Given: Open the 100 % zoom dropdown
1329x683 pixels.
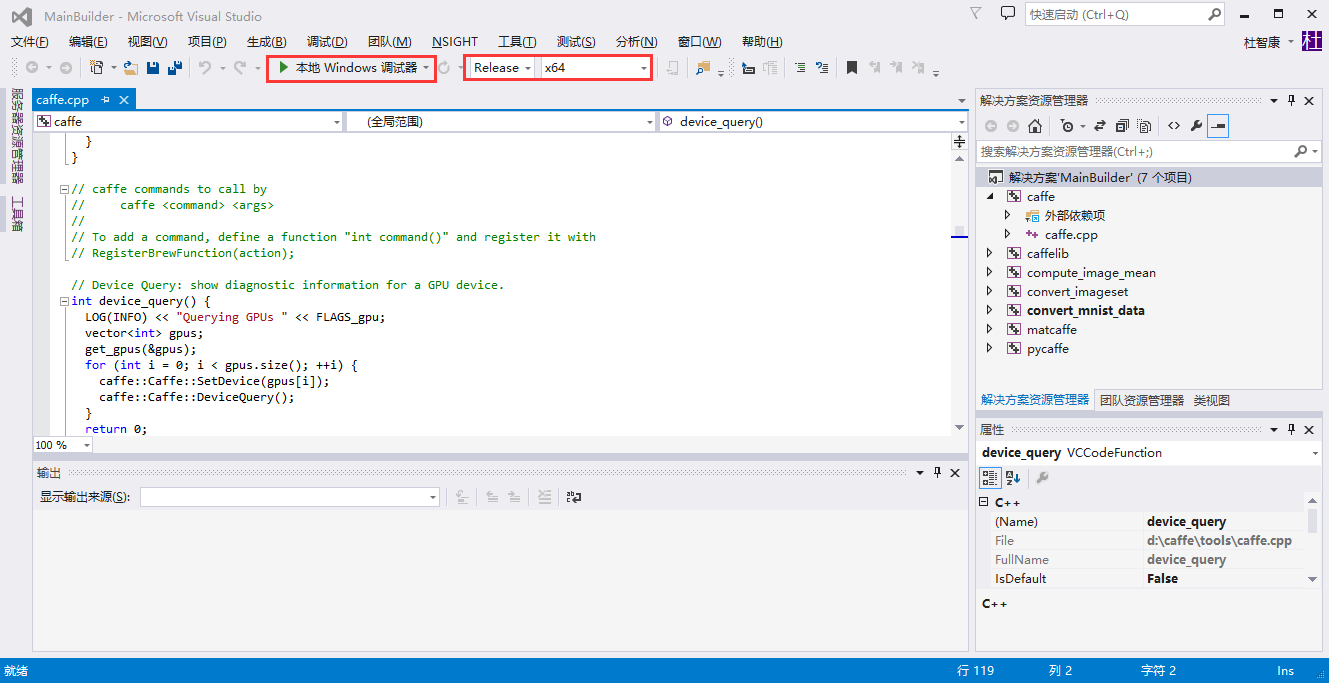Looking at the screenshot, I should pyautogui.click(x=63, y=445).
